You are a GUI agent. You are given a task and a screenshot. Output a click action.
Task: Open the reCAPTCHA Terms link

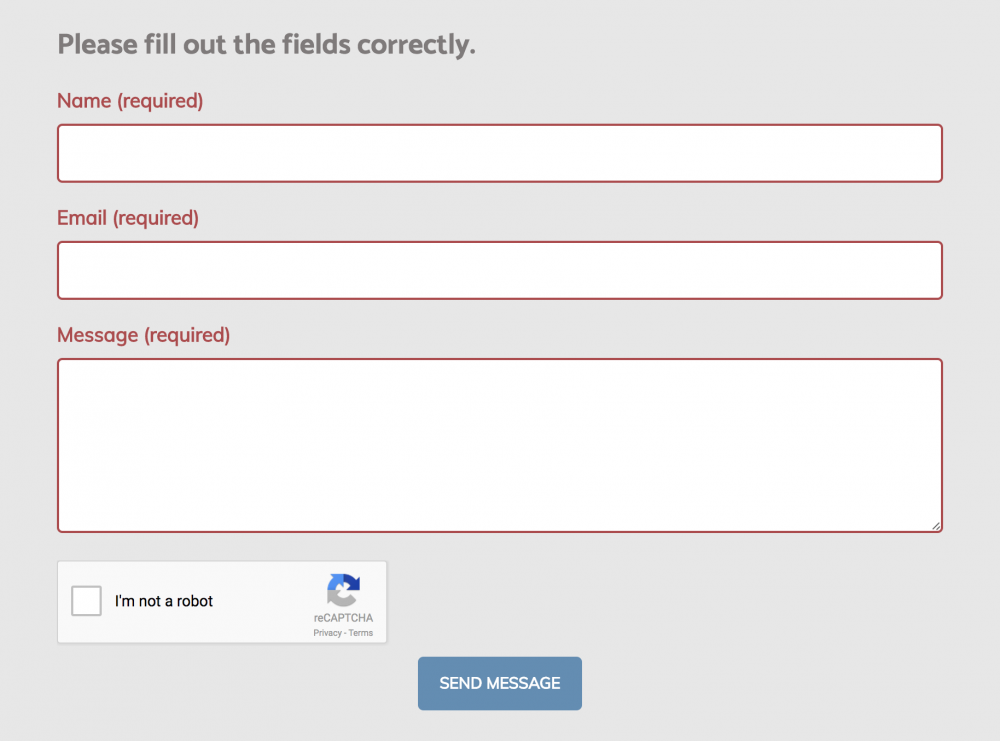pos(361,633)
